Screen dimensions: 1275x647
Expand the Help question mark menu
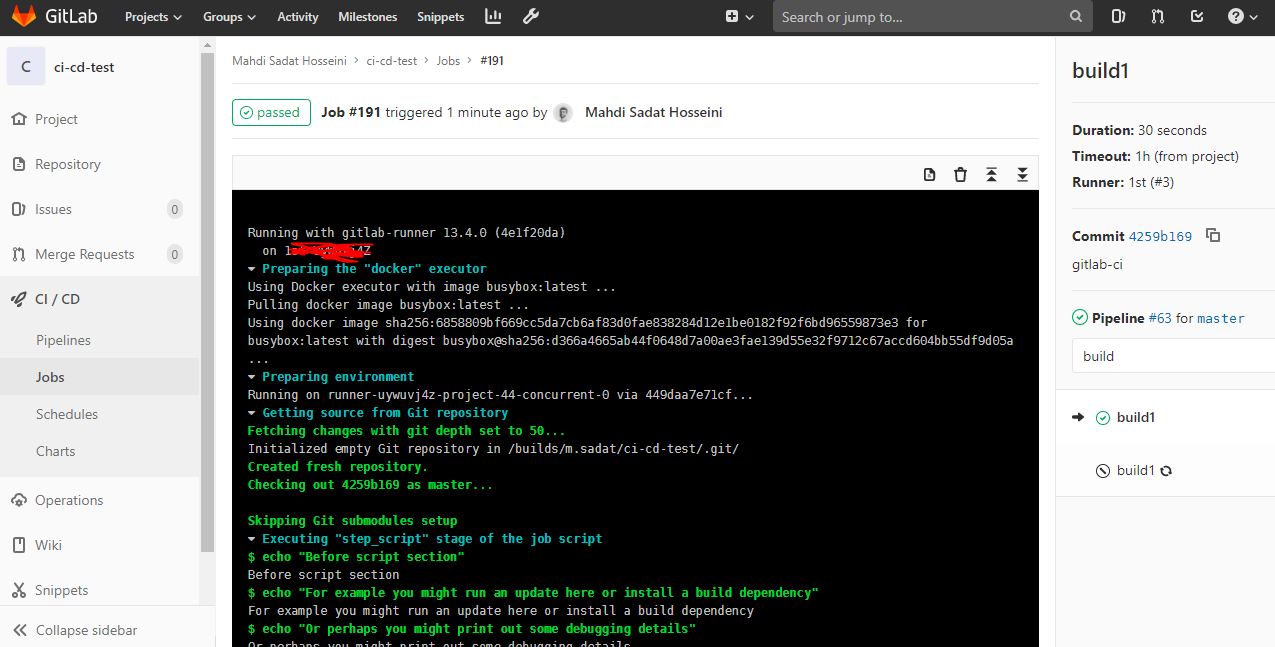[1242, 17]
